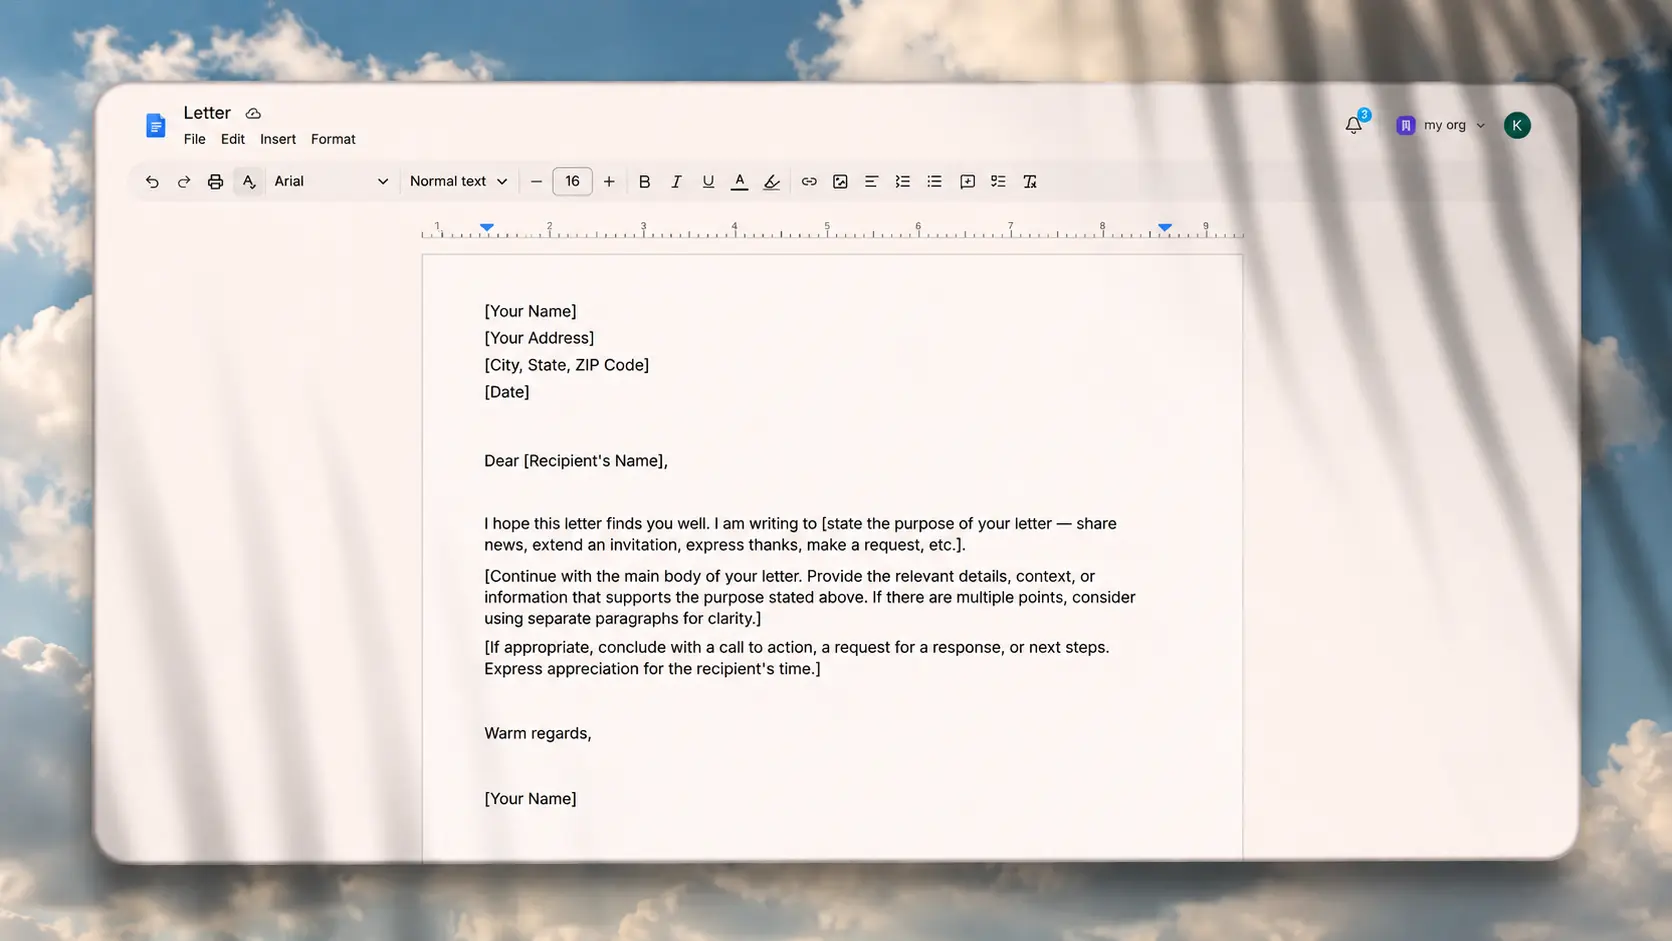Open the Normal text style dropdown
The height and width of the screenshot is (941, 1672).
(x=459, y=181)
